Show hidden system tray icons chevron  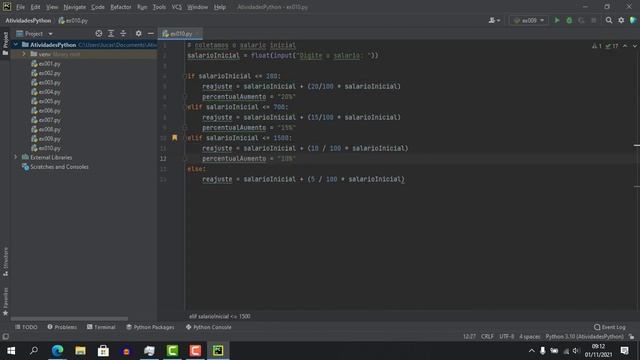coord(531,351)
